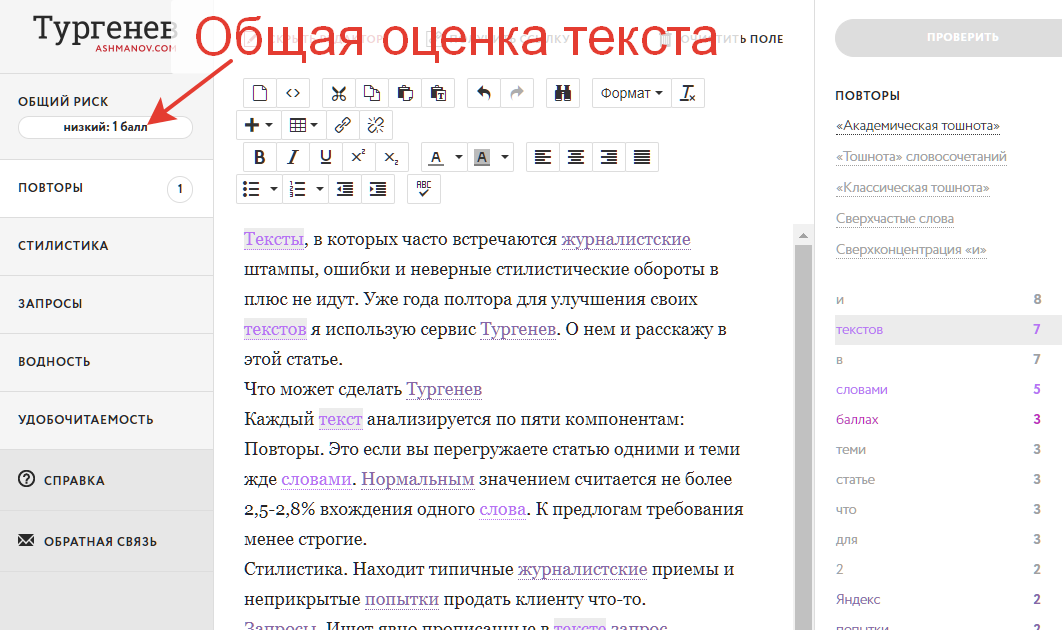Open the table dropdown
1062x630 pixels.
coord(303,125)
